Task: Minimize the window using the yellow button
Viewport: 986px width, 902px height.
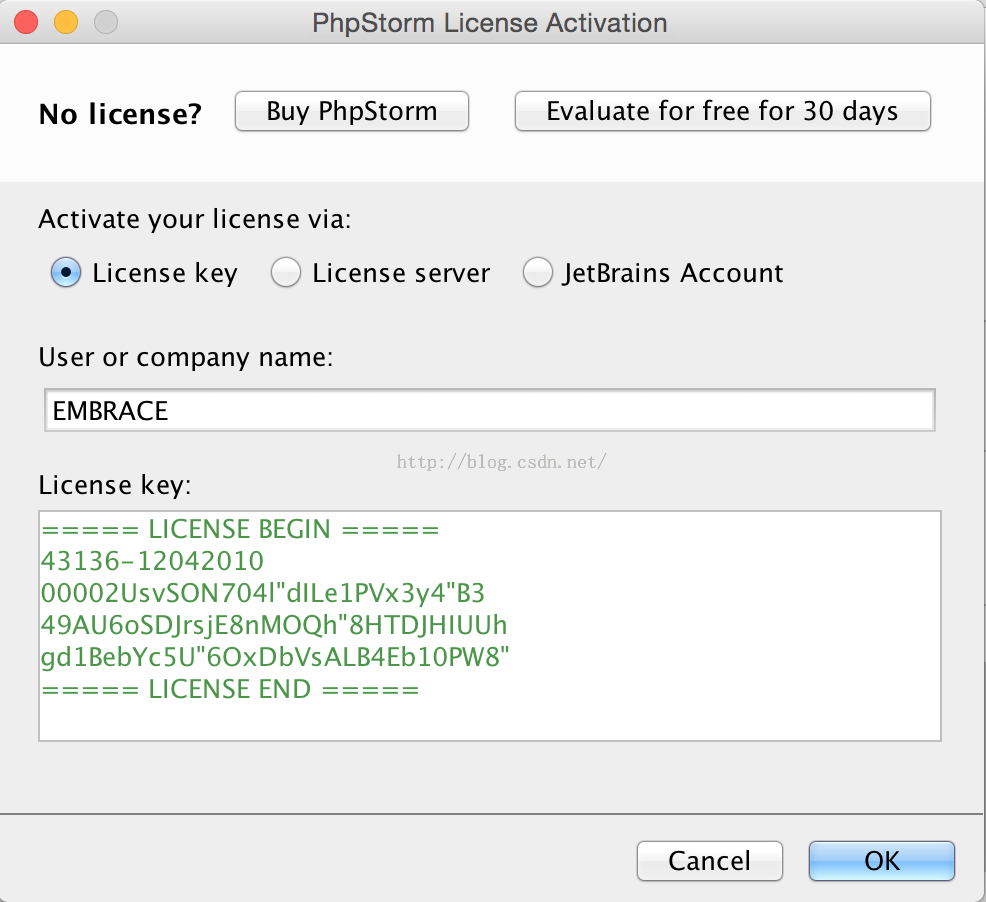Action: tap(65, 22)
